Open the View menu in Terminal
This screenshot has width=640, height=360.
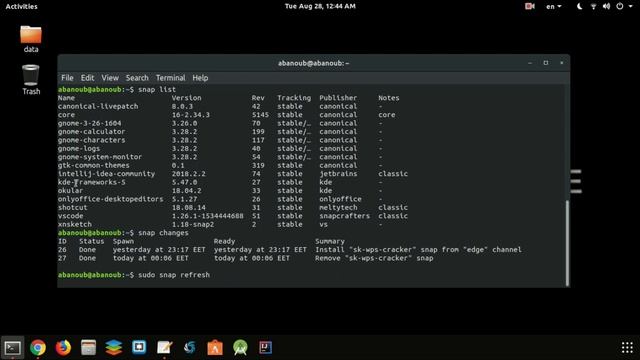tap(110, 78)
